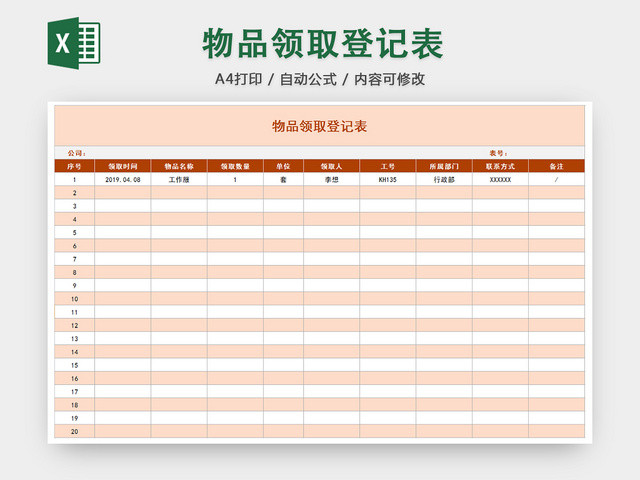640x480 pixels.
Task: Select the 领取数量 column header
Action: 235,166
